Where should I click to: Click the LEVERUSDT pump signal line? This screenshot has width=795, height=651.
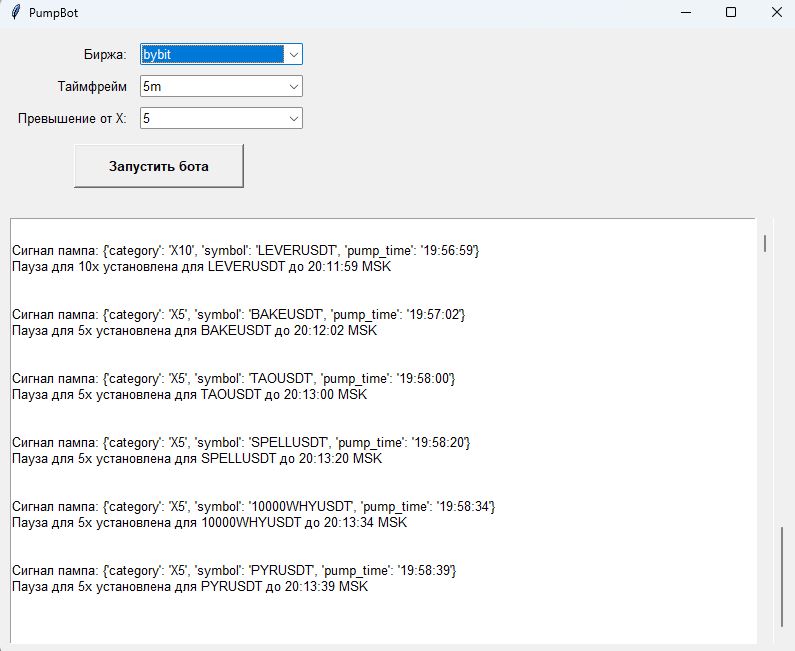tap(245, 250)
